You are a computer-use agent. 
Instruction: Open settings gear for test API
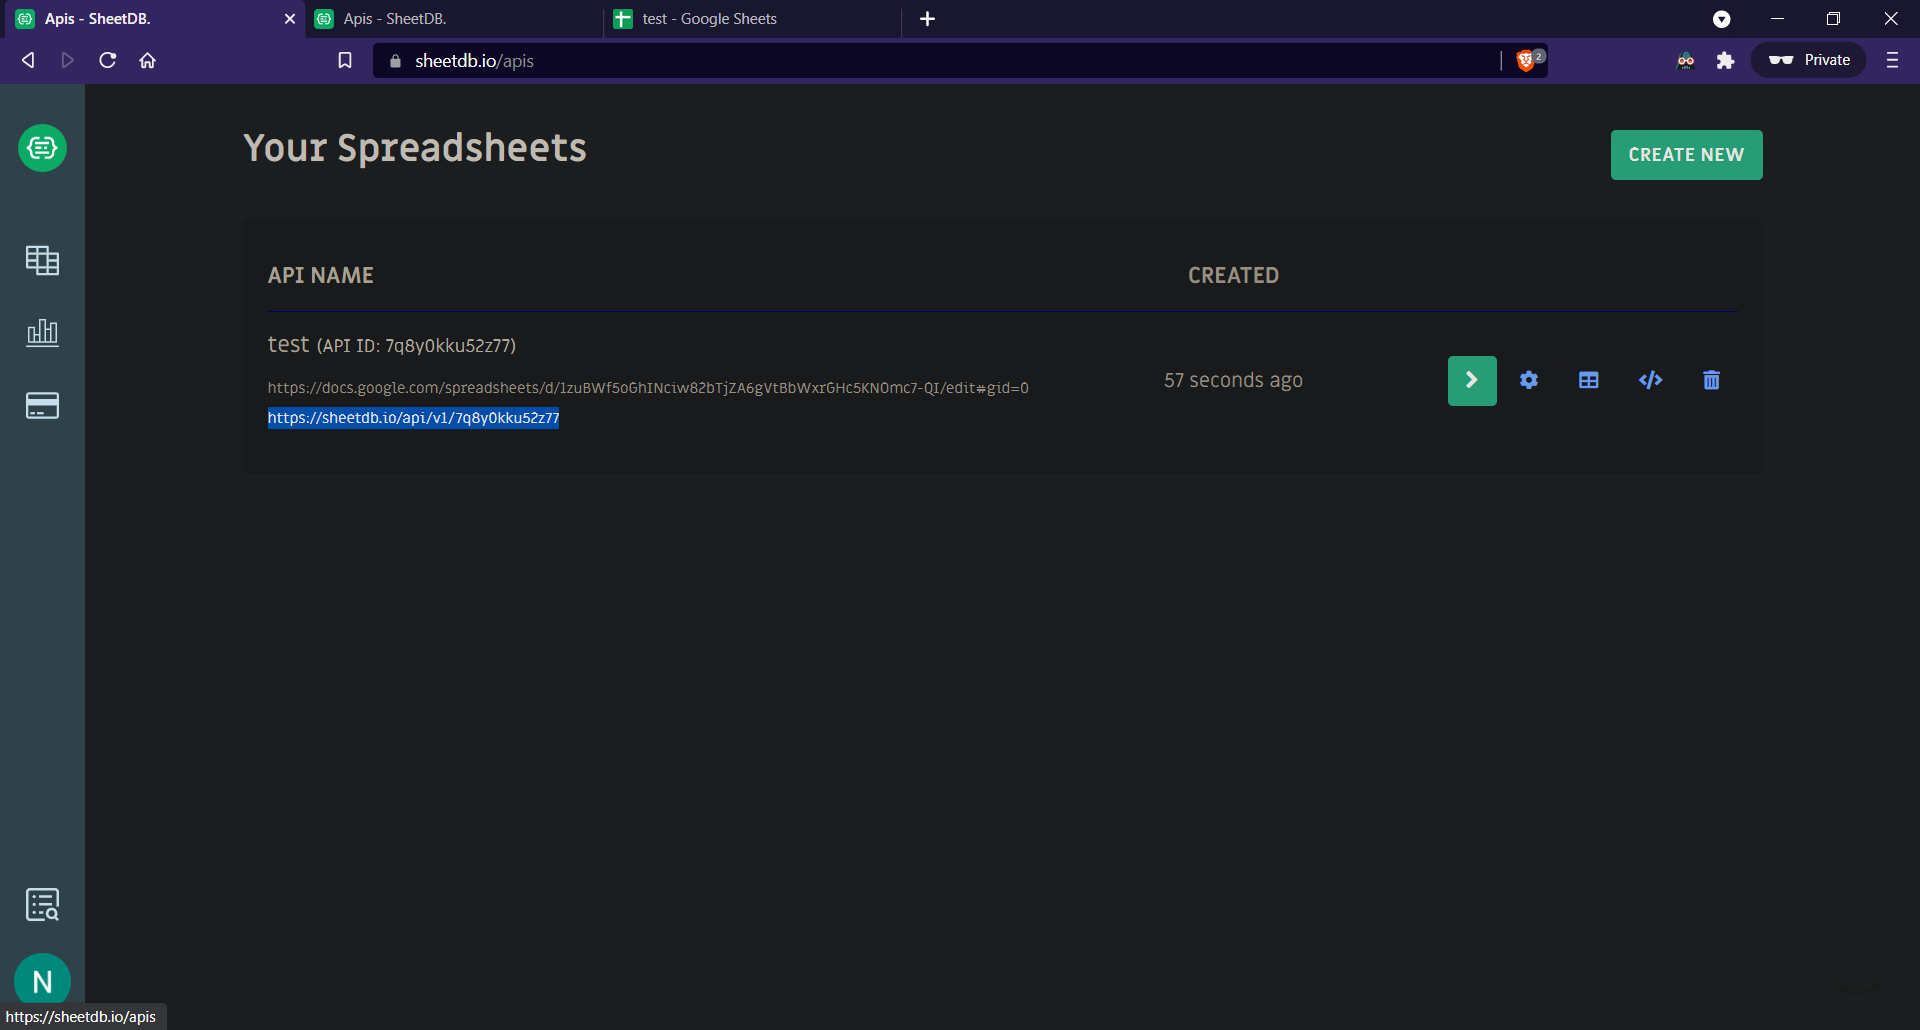[x=1529, y=380]
